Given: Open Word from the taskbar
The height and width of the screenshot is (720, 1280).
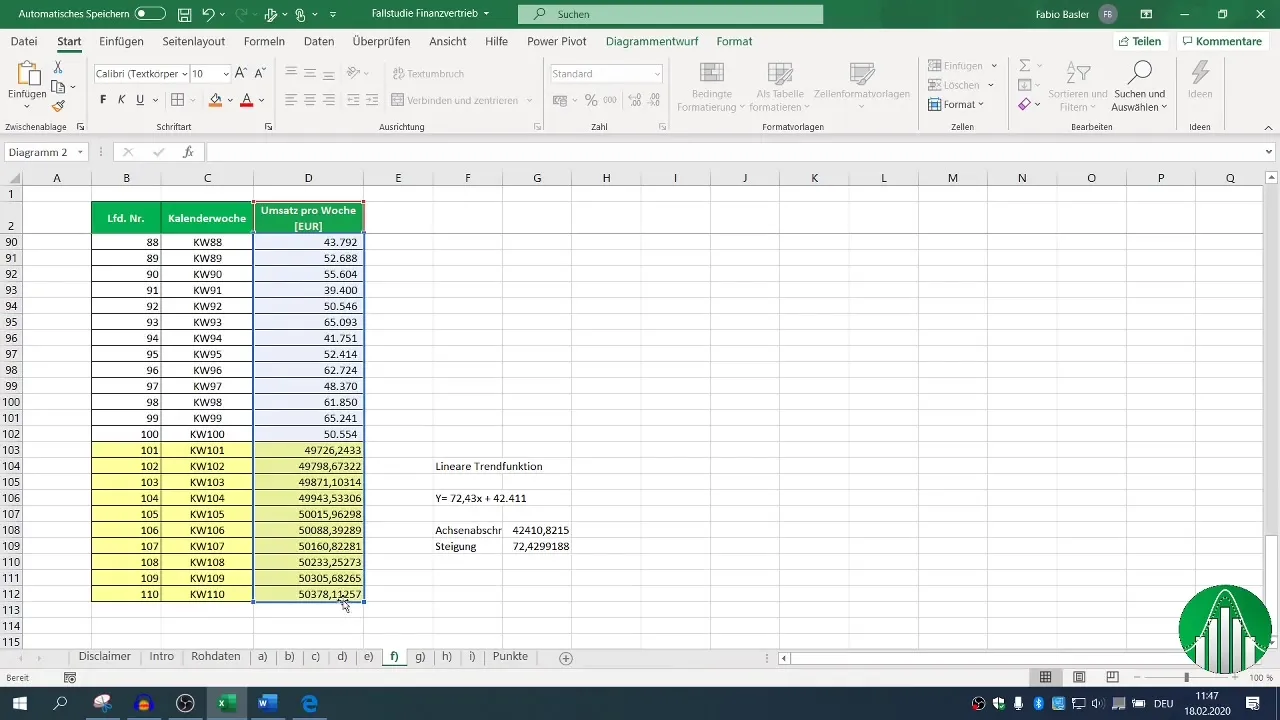Looking at the screenshot, I should [268, 703].
